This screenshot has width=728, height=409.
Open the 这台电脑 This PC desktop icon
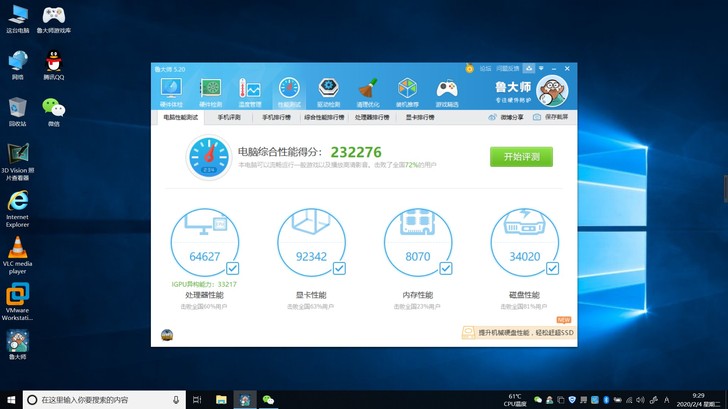click(18, 19)
